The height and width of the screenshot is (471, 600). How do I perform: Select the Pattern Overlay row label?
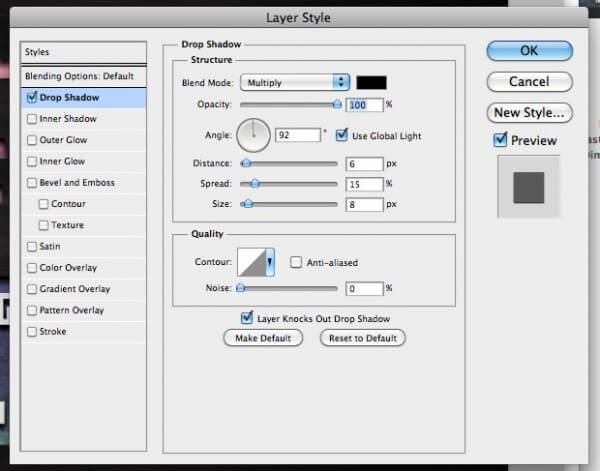tap(72, 310)
